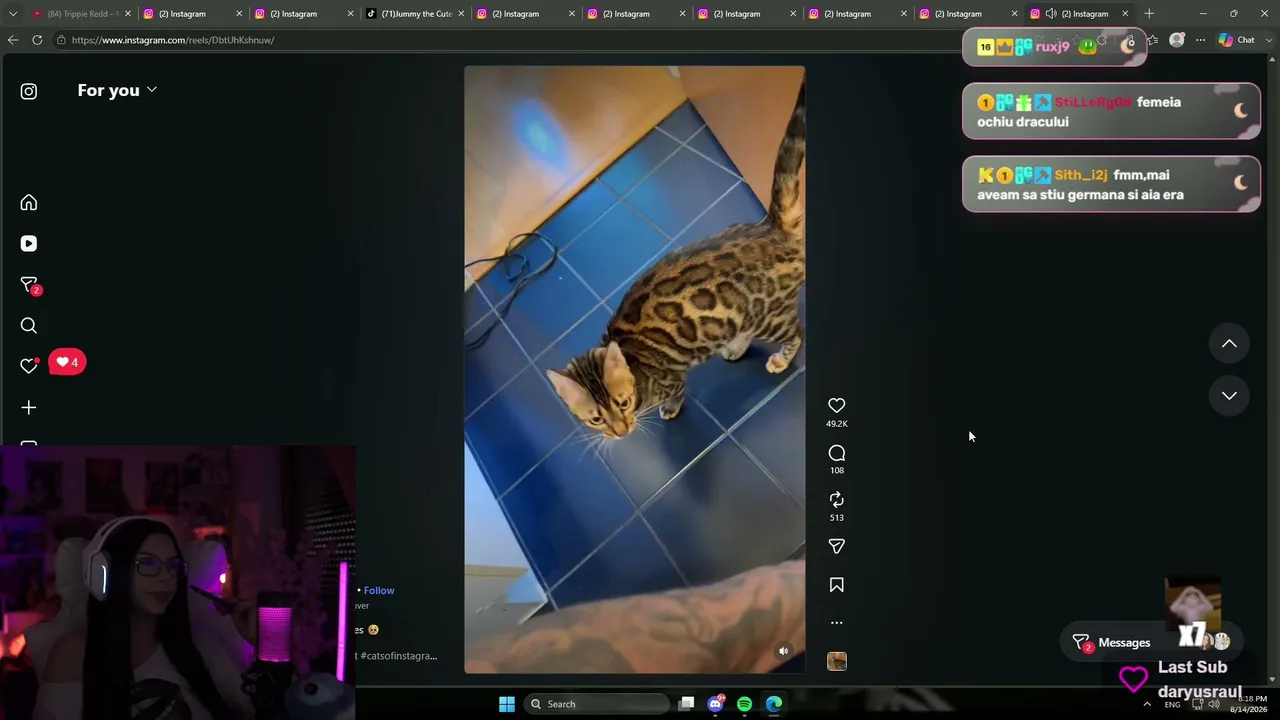Open browser Settings and more menu
The image size is (1280, 720).
(1201, 40)
